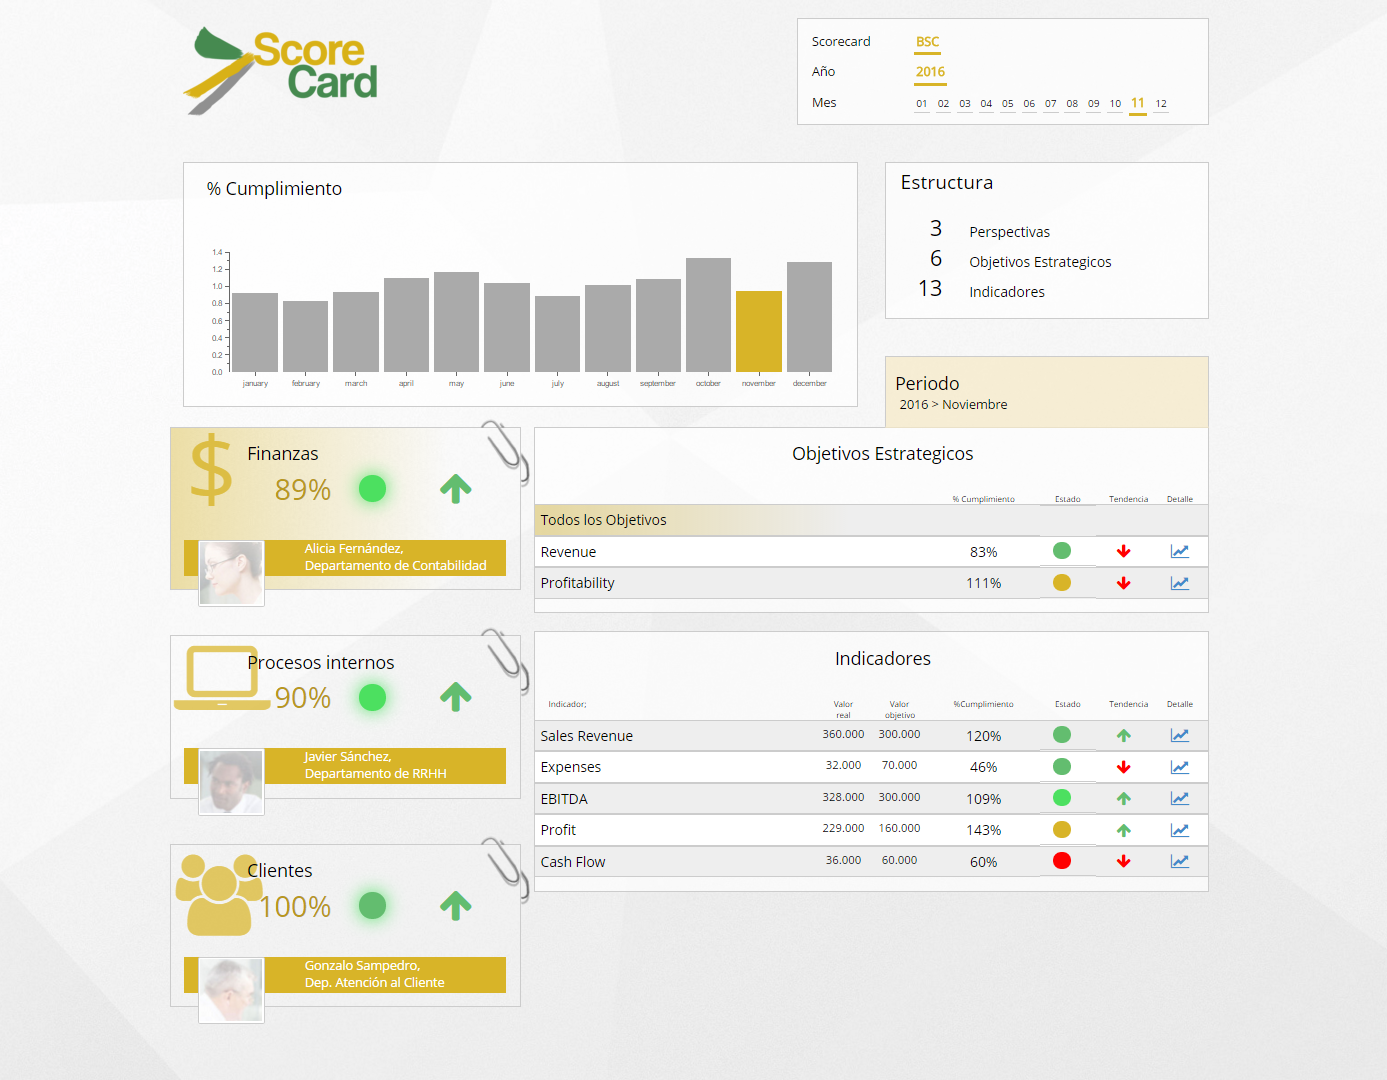Click the ScoreCard logo

pyautogui.click(x=281, y=68)
